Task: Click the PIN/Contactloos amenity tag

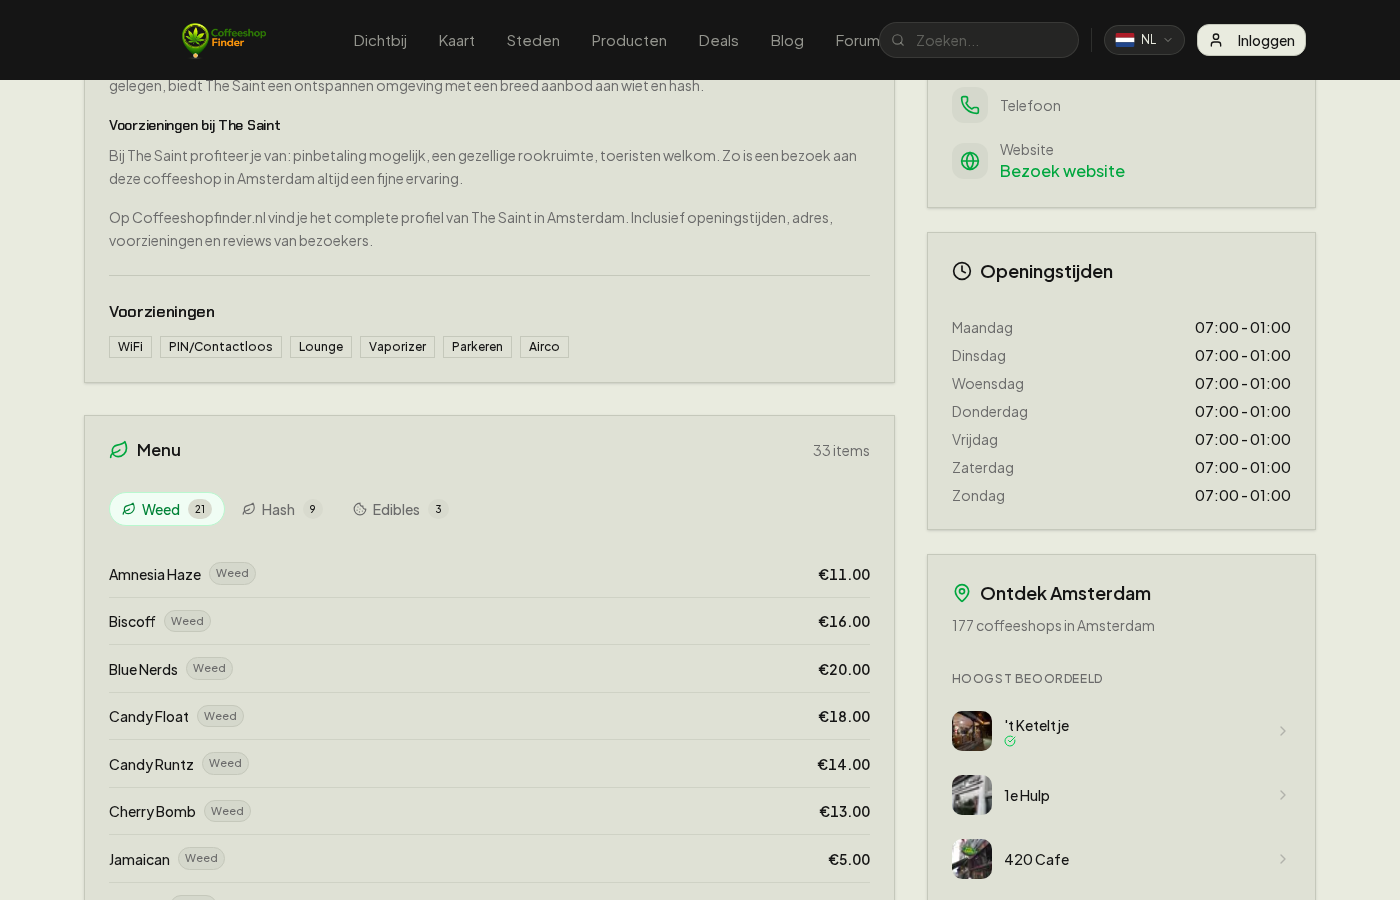Action: point(221,347)
